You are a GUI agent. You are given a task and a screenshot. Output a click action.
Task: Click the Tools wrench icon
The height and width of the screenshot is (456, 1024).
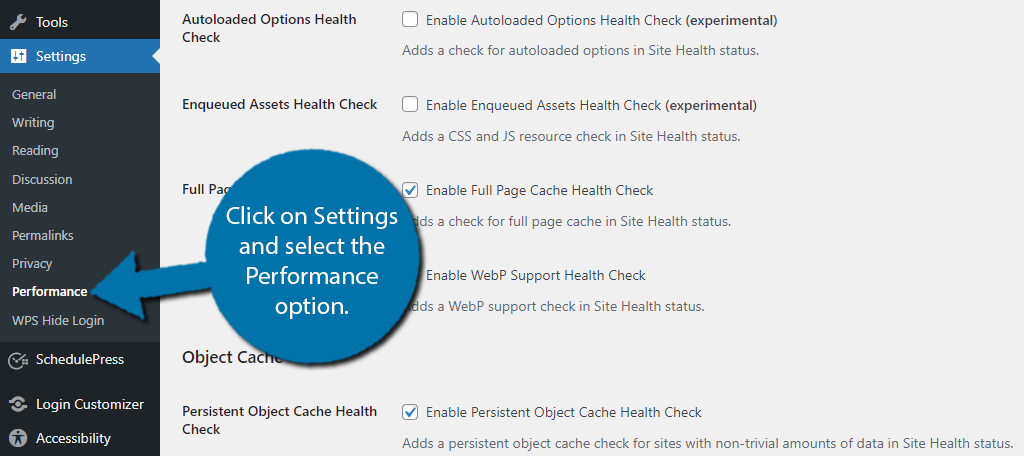(18, 22)
